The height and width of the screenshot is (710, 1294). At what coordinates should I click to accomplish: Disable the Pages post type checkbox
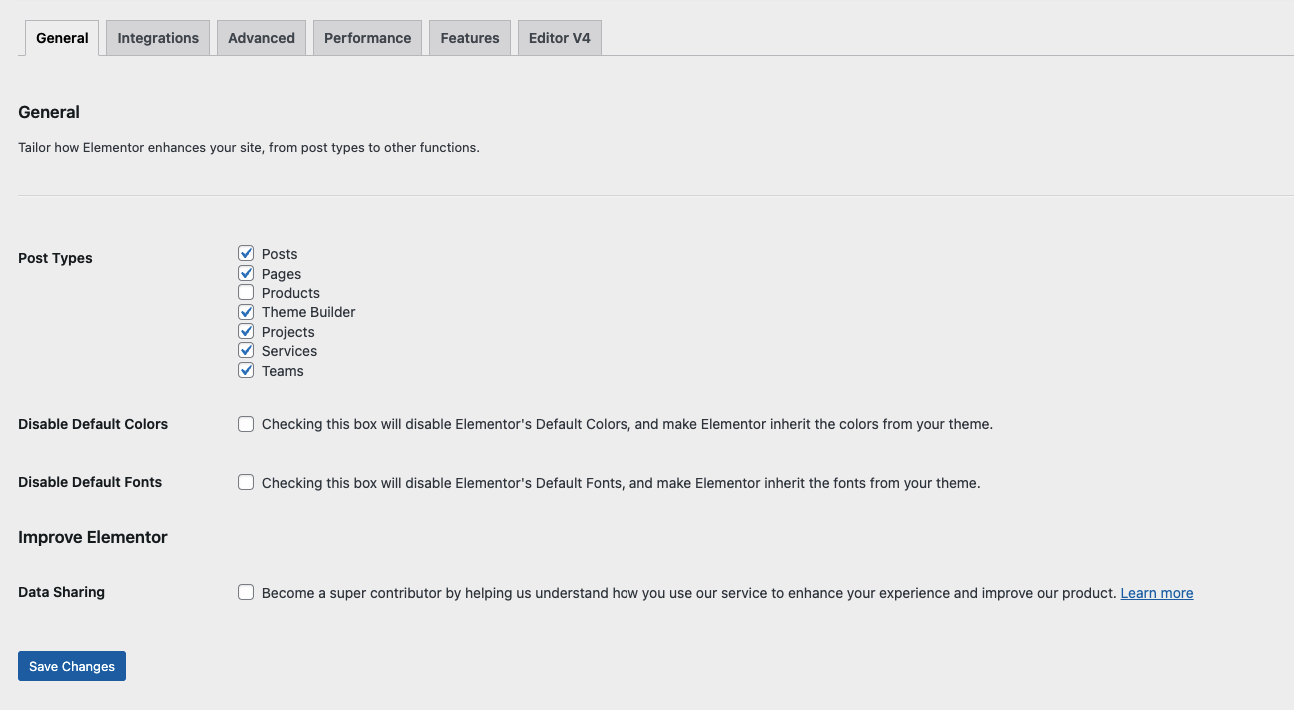coord(246,273)
